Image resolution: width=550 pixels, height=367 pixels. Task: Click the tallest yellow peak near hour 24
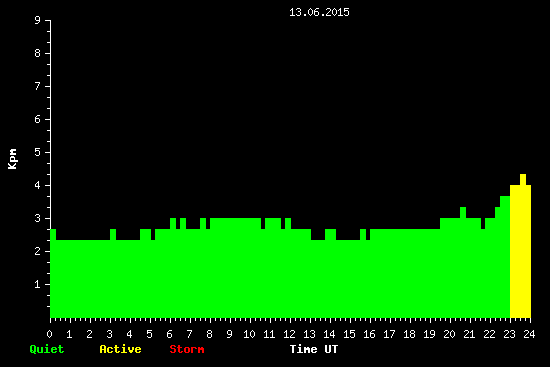pos(523,179)
